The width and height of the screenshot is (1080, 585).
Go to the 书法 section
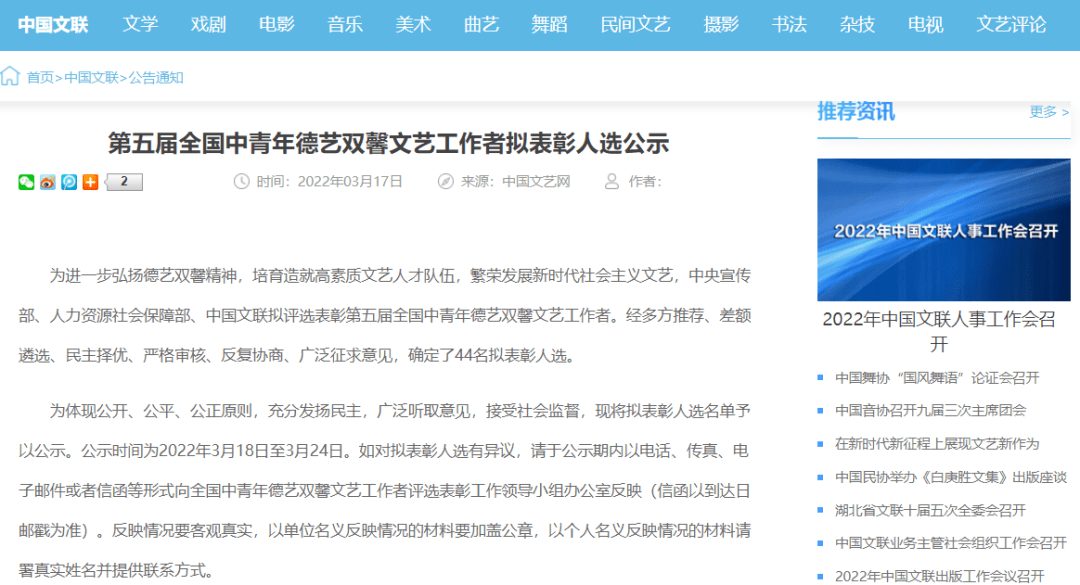pyautogui.click(x=789, y=25)
